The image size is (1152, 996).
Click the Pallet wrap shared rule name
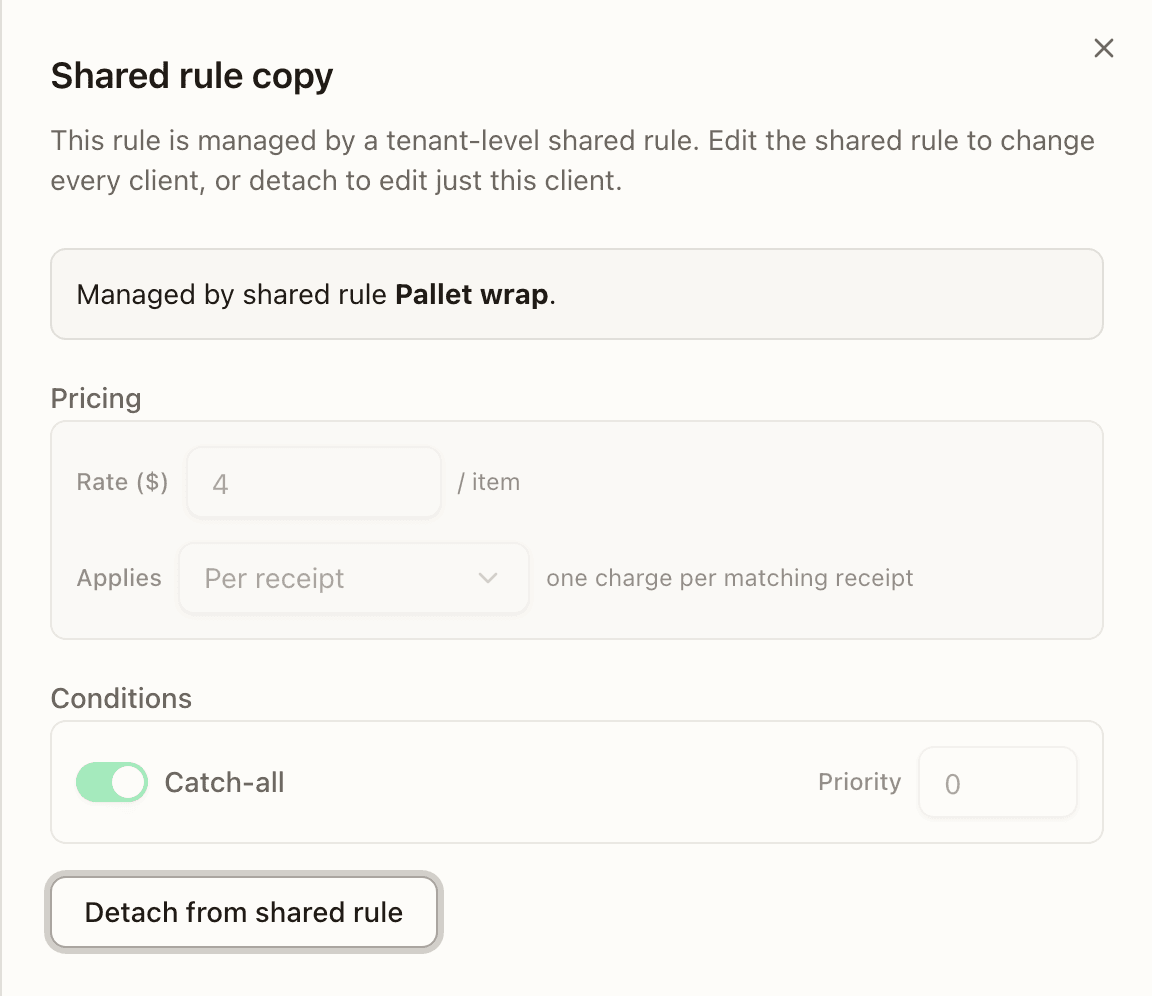pos(472,295)
